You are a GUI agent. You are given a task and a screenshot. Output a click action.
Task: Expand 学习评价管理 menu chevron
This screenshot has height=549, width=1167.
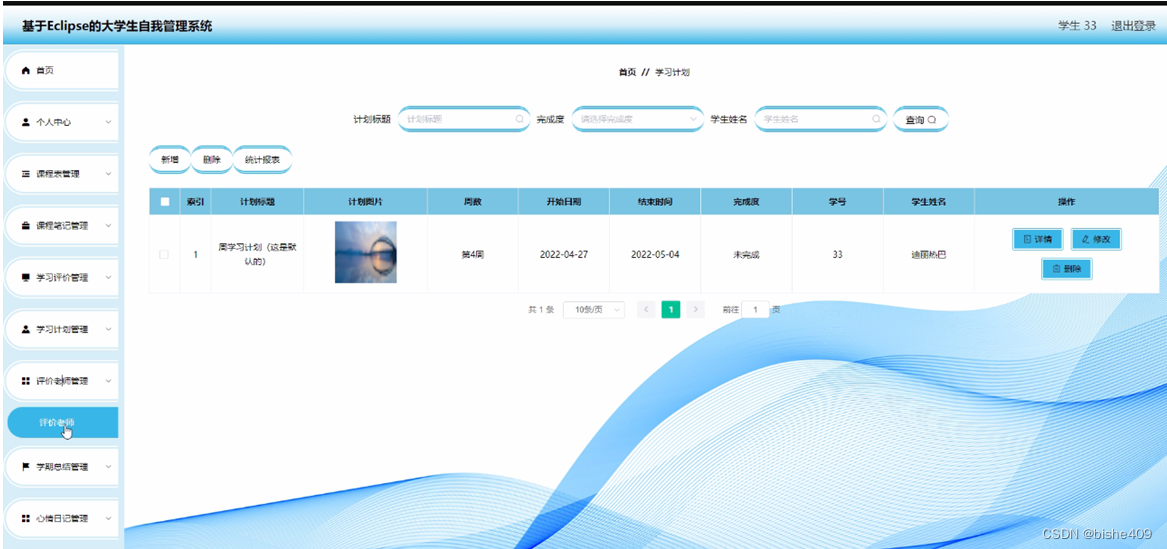pyautogui.click(x=109, y=277)
